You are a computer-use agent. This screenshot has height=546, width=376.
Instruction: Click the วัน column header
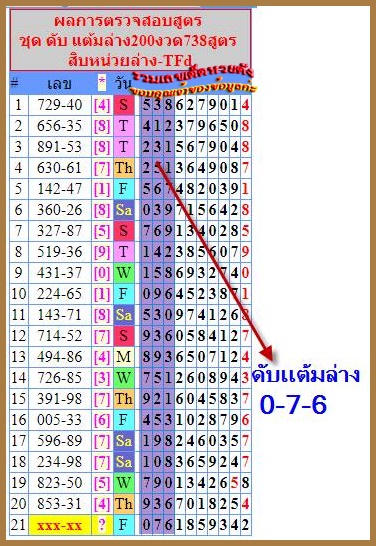tap(123, 84)
